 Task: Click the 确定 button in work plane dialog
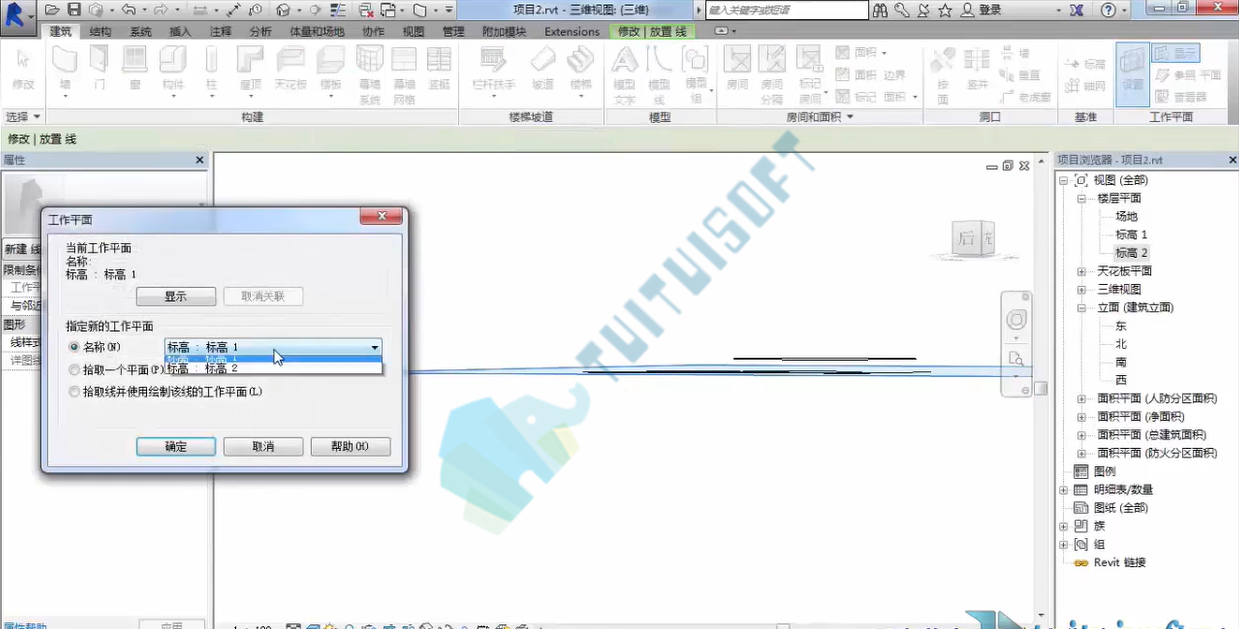(176, 447)
